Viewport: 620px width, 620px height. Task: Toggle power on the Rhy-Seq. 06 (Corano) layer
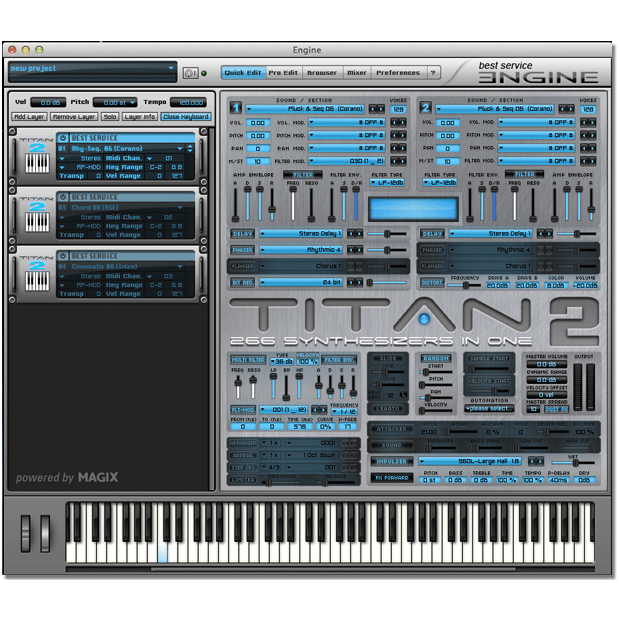[62, 138]
